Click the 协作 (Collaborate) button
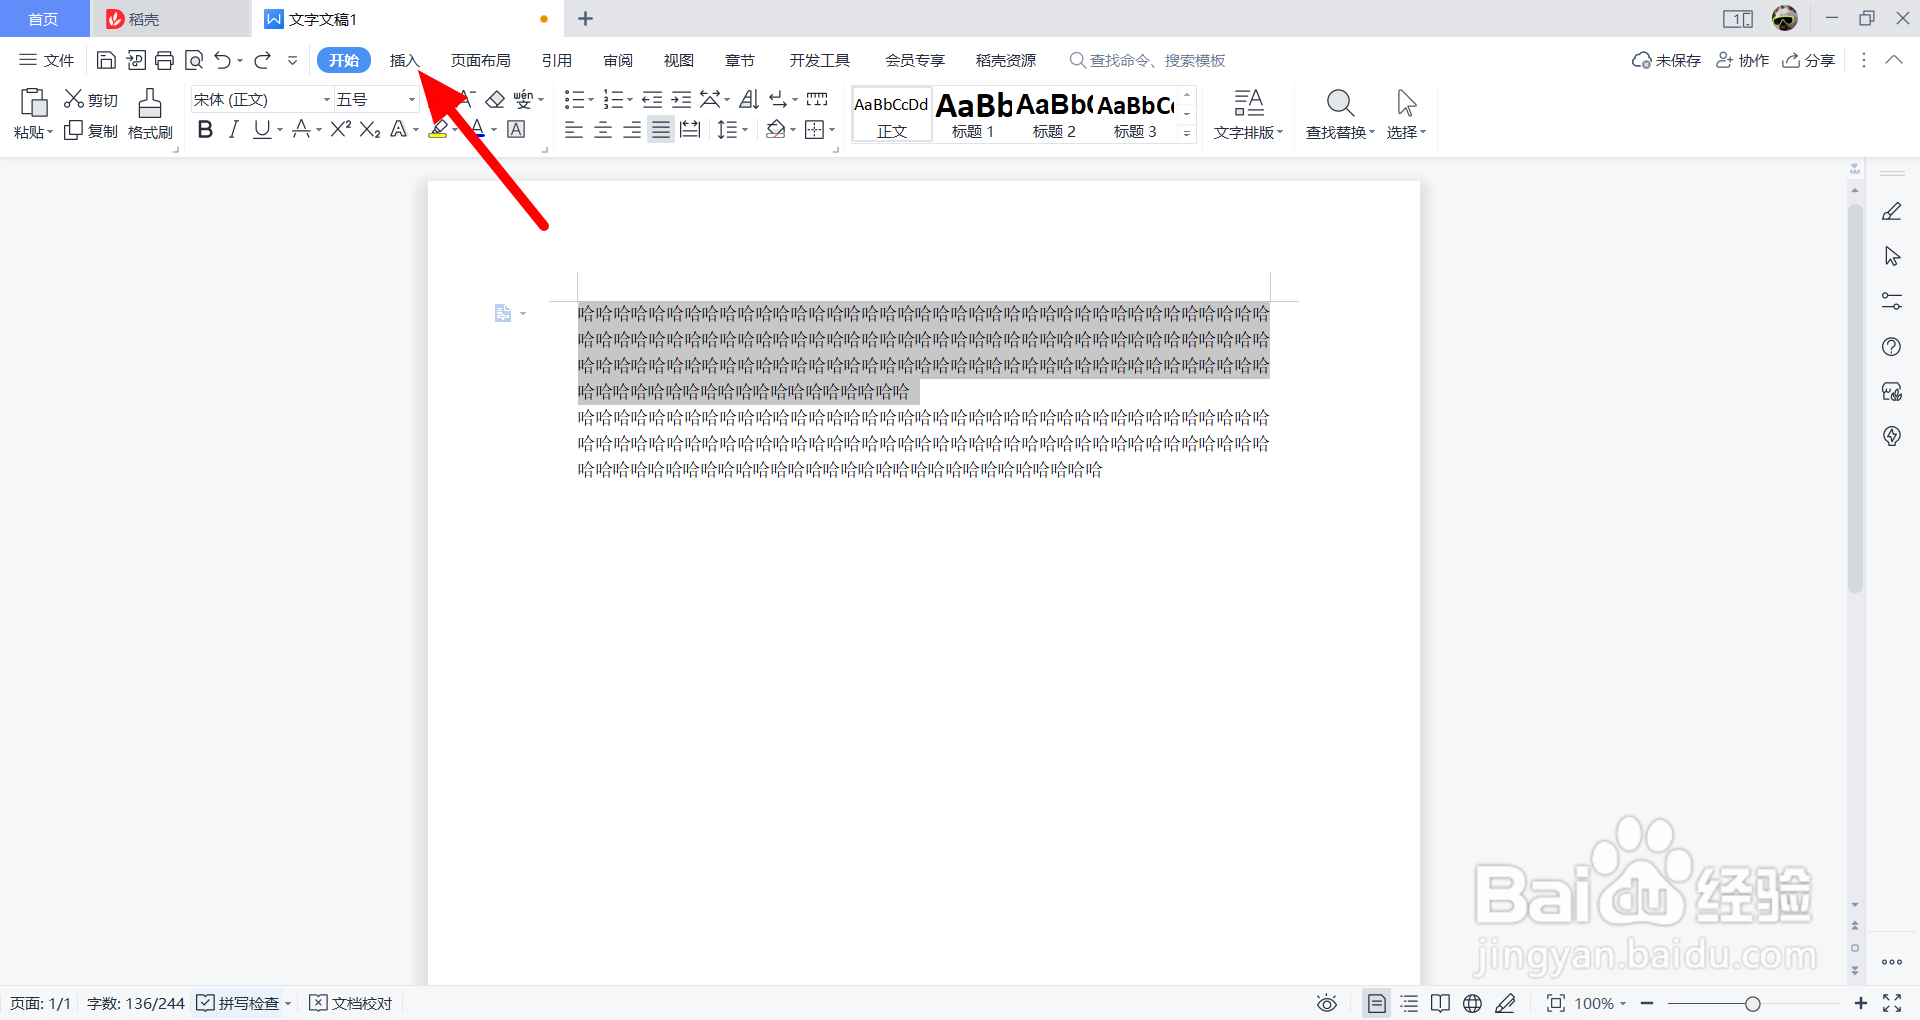The image size is (1920, 1020). [1743, 61]
